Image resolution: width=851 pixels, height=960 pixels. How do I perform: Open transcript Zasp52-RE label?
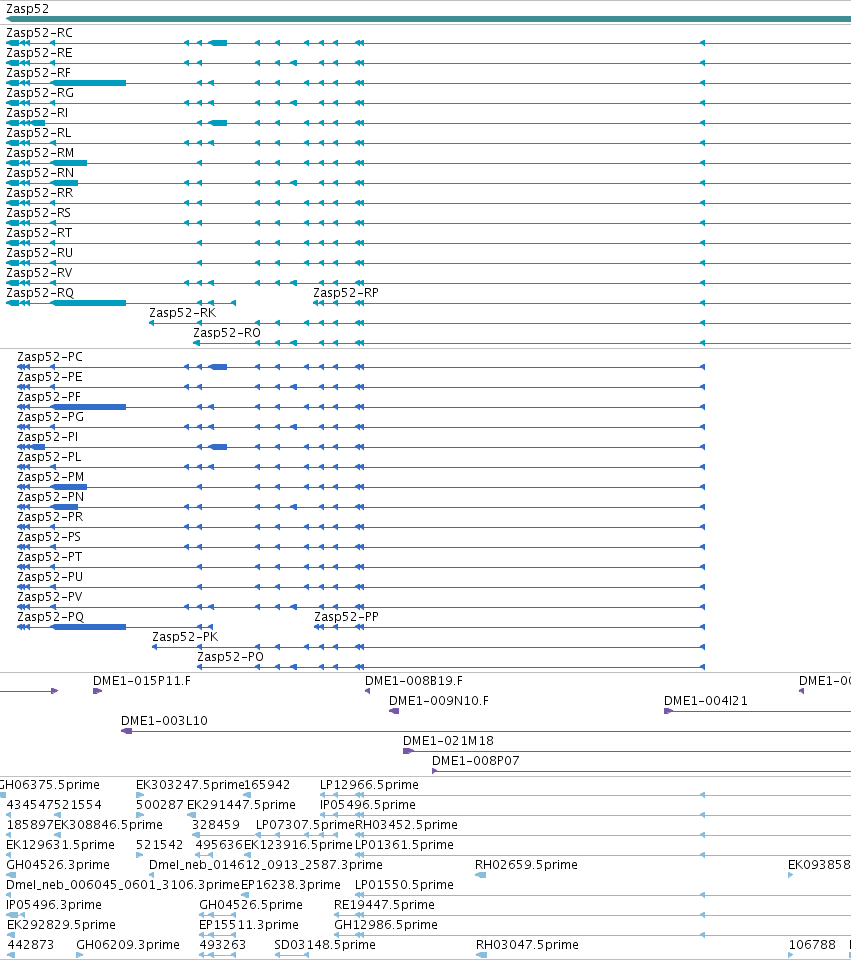pyautogui.click(x=39, y=53)
